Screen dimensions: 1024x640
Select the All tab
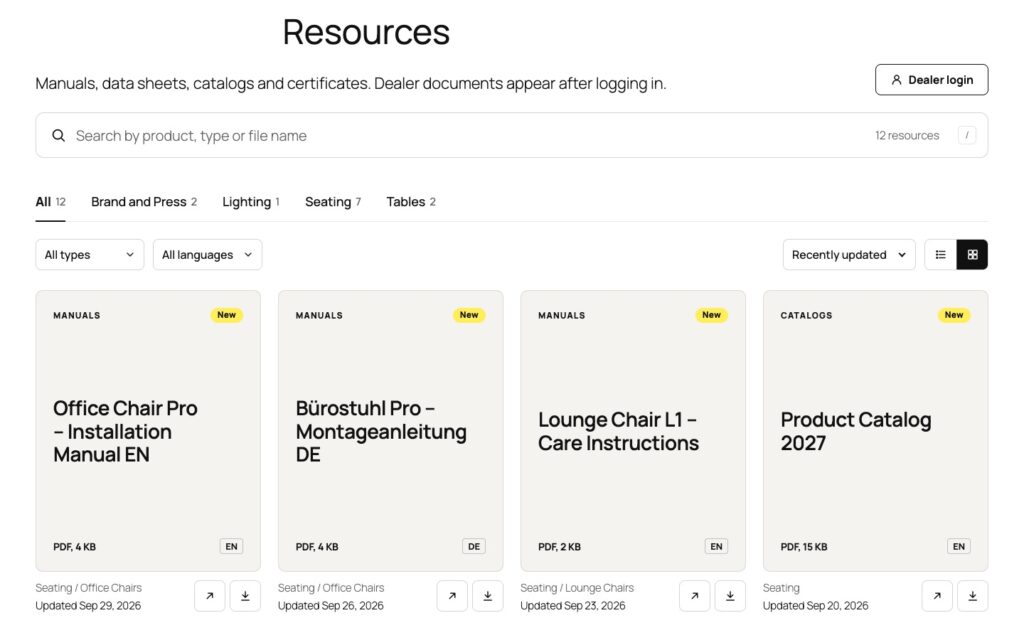click(x=50, y=202)
